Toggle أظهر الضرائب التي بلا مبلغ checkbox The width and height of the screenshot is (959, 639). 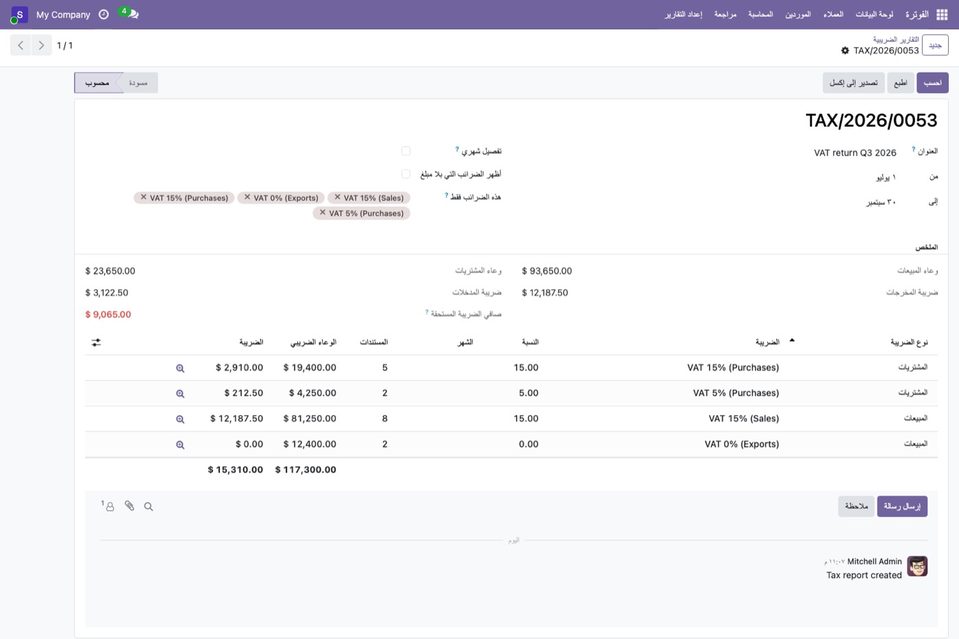point(405,174)
